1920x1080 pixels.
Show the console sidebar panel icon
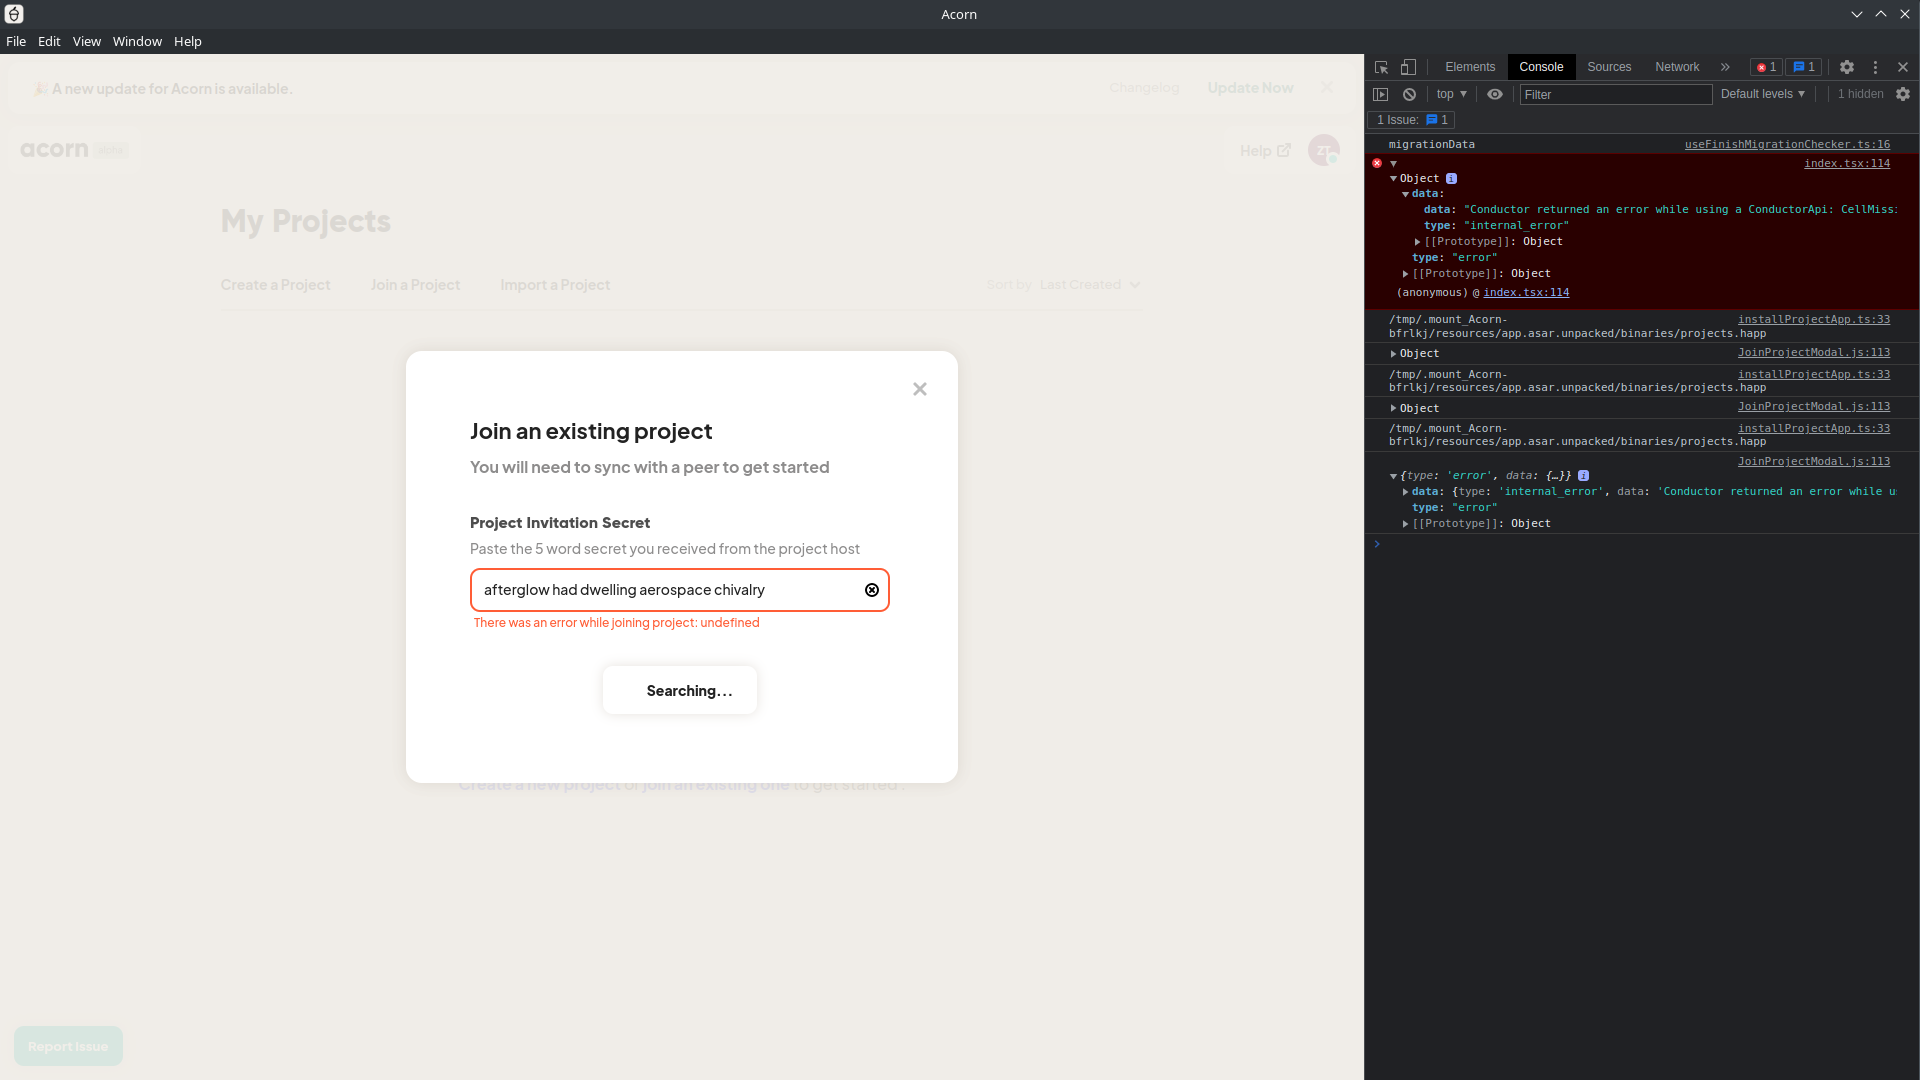click(x=1381, y=94)
